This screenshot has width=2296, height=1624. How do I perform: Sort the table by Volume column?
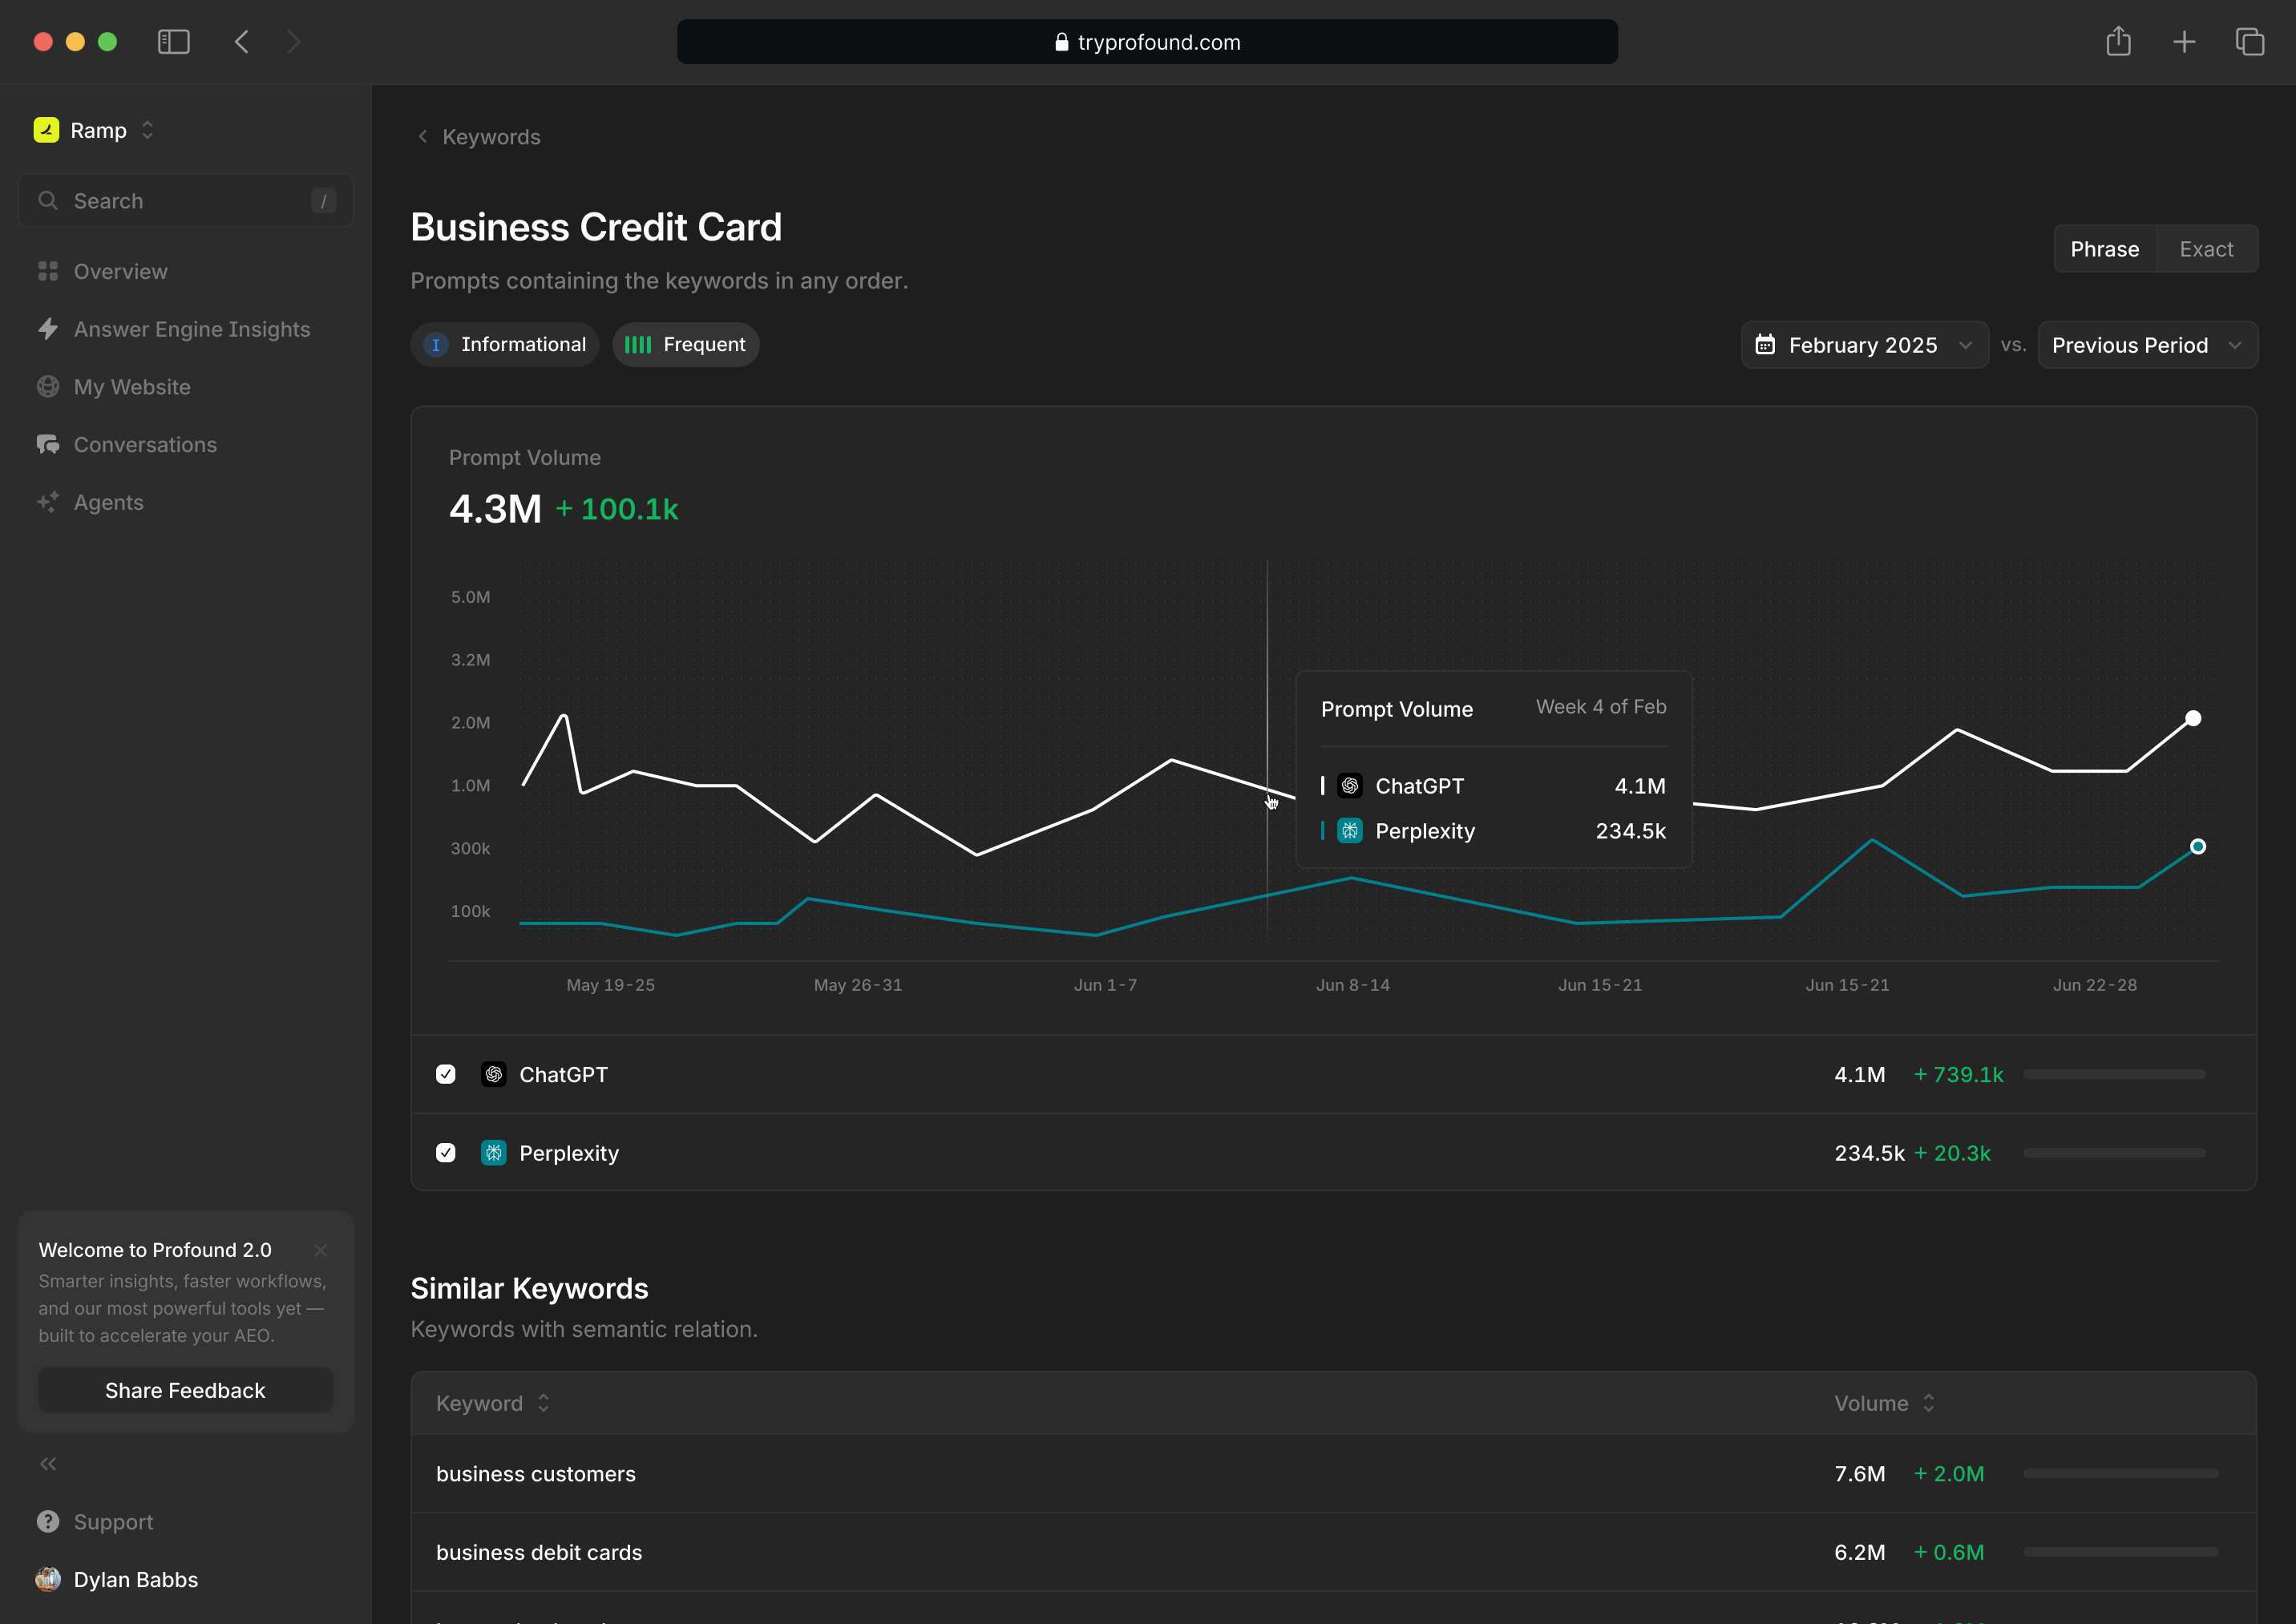[x=1884, y=1403]
